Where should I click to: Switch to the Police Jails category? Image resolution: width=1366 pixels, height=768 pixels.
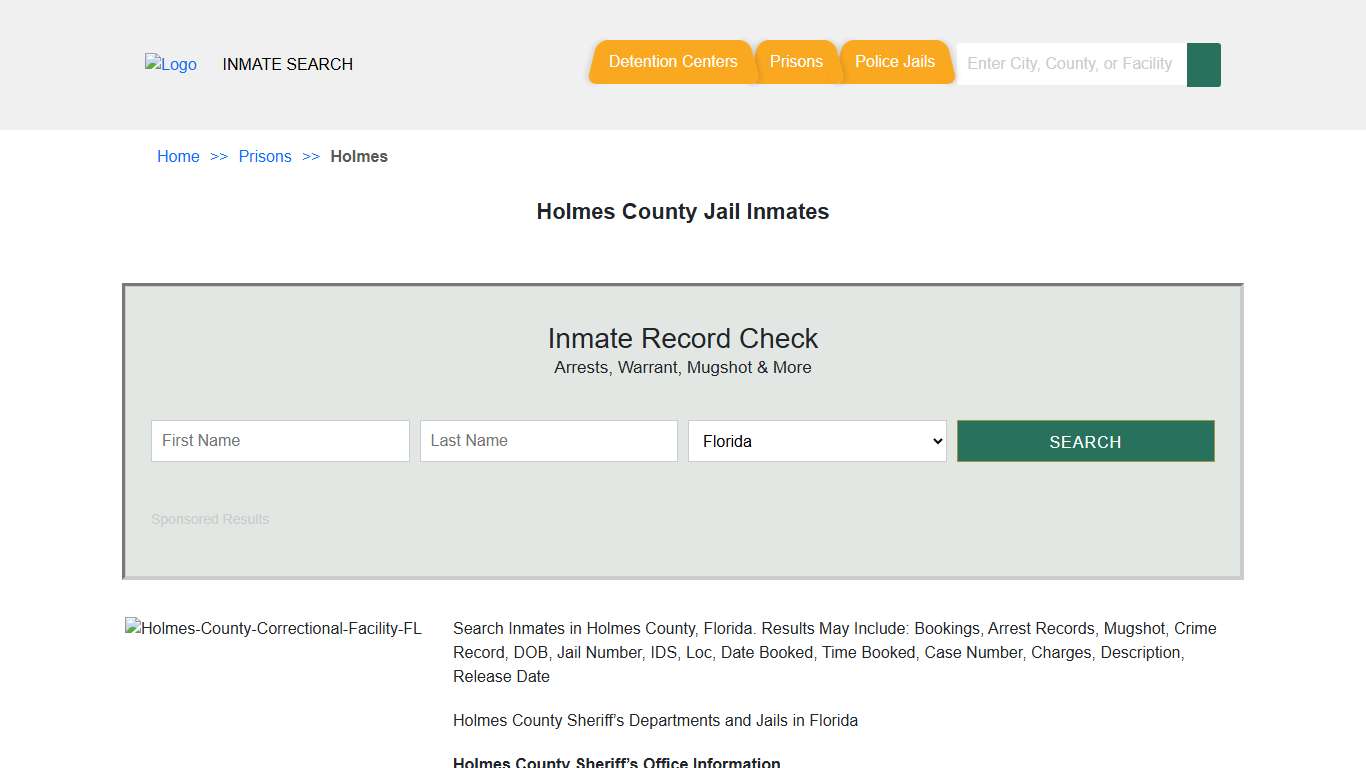click(x=895, y=61)
